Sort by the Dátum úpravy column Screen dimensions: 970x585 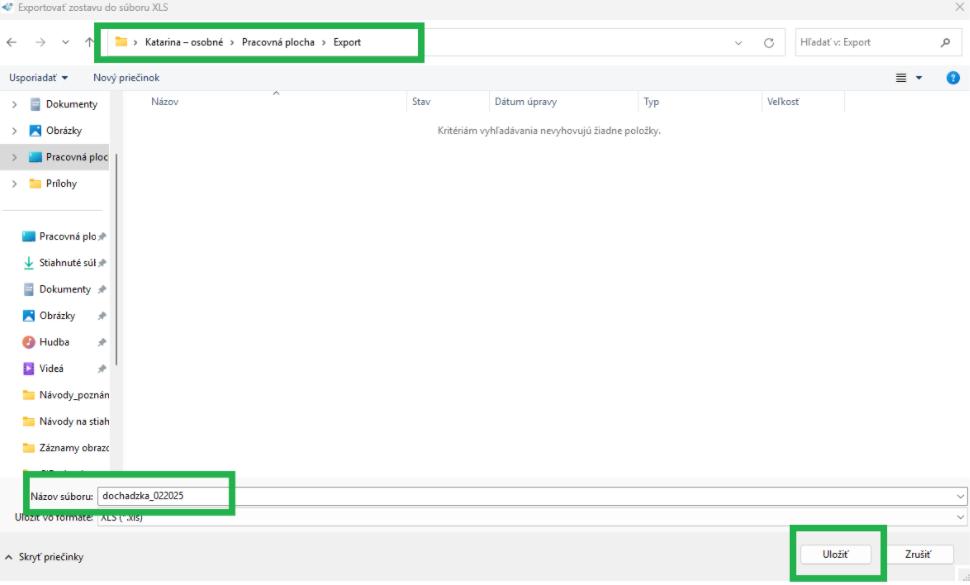[x=525, y=102]
